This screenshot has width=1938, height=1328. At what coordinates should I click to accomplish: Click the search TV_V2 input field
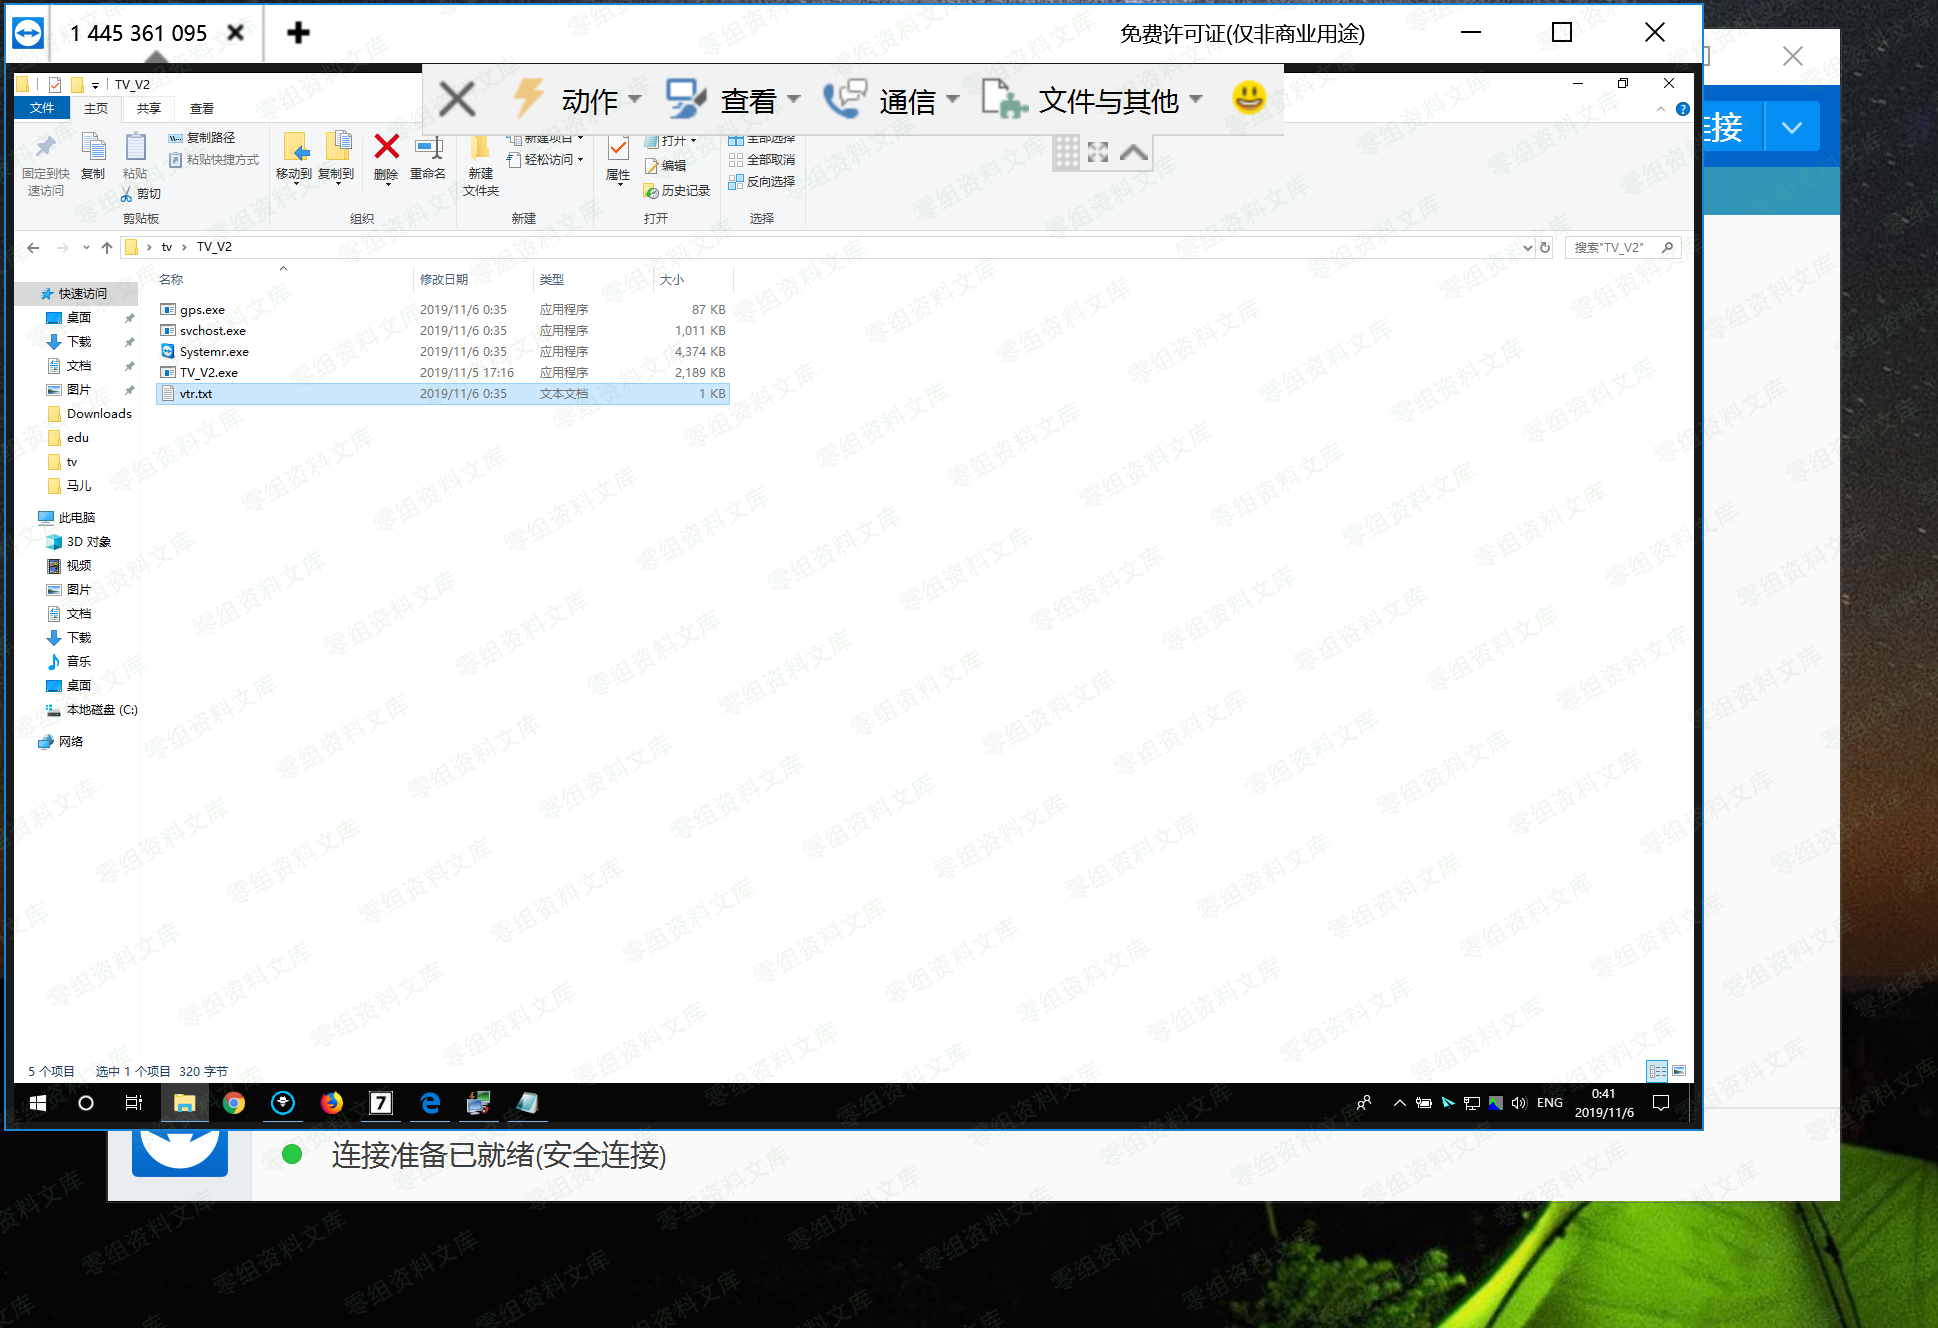point(1612,247)
